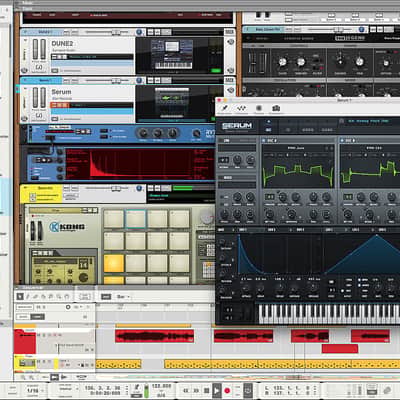Click the transport Rewind button
The image size is (400, 400).
[x=186, y=390]
